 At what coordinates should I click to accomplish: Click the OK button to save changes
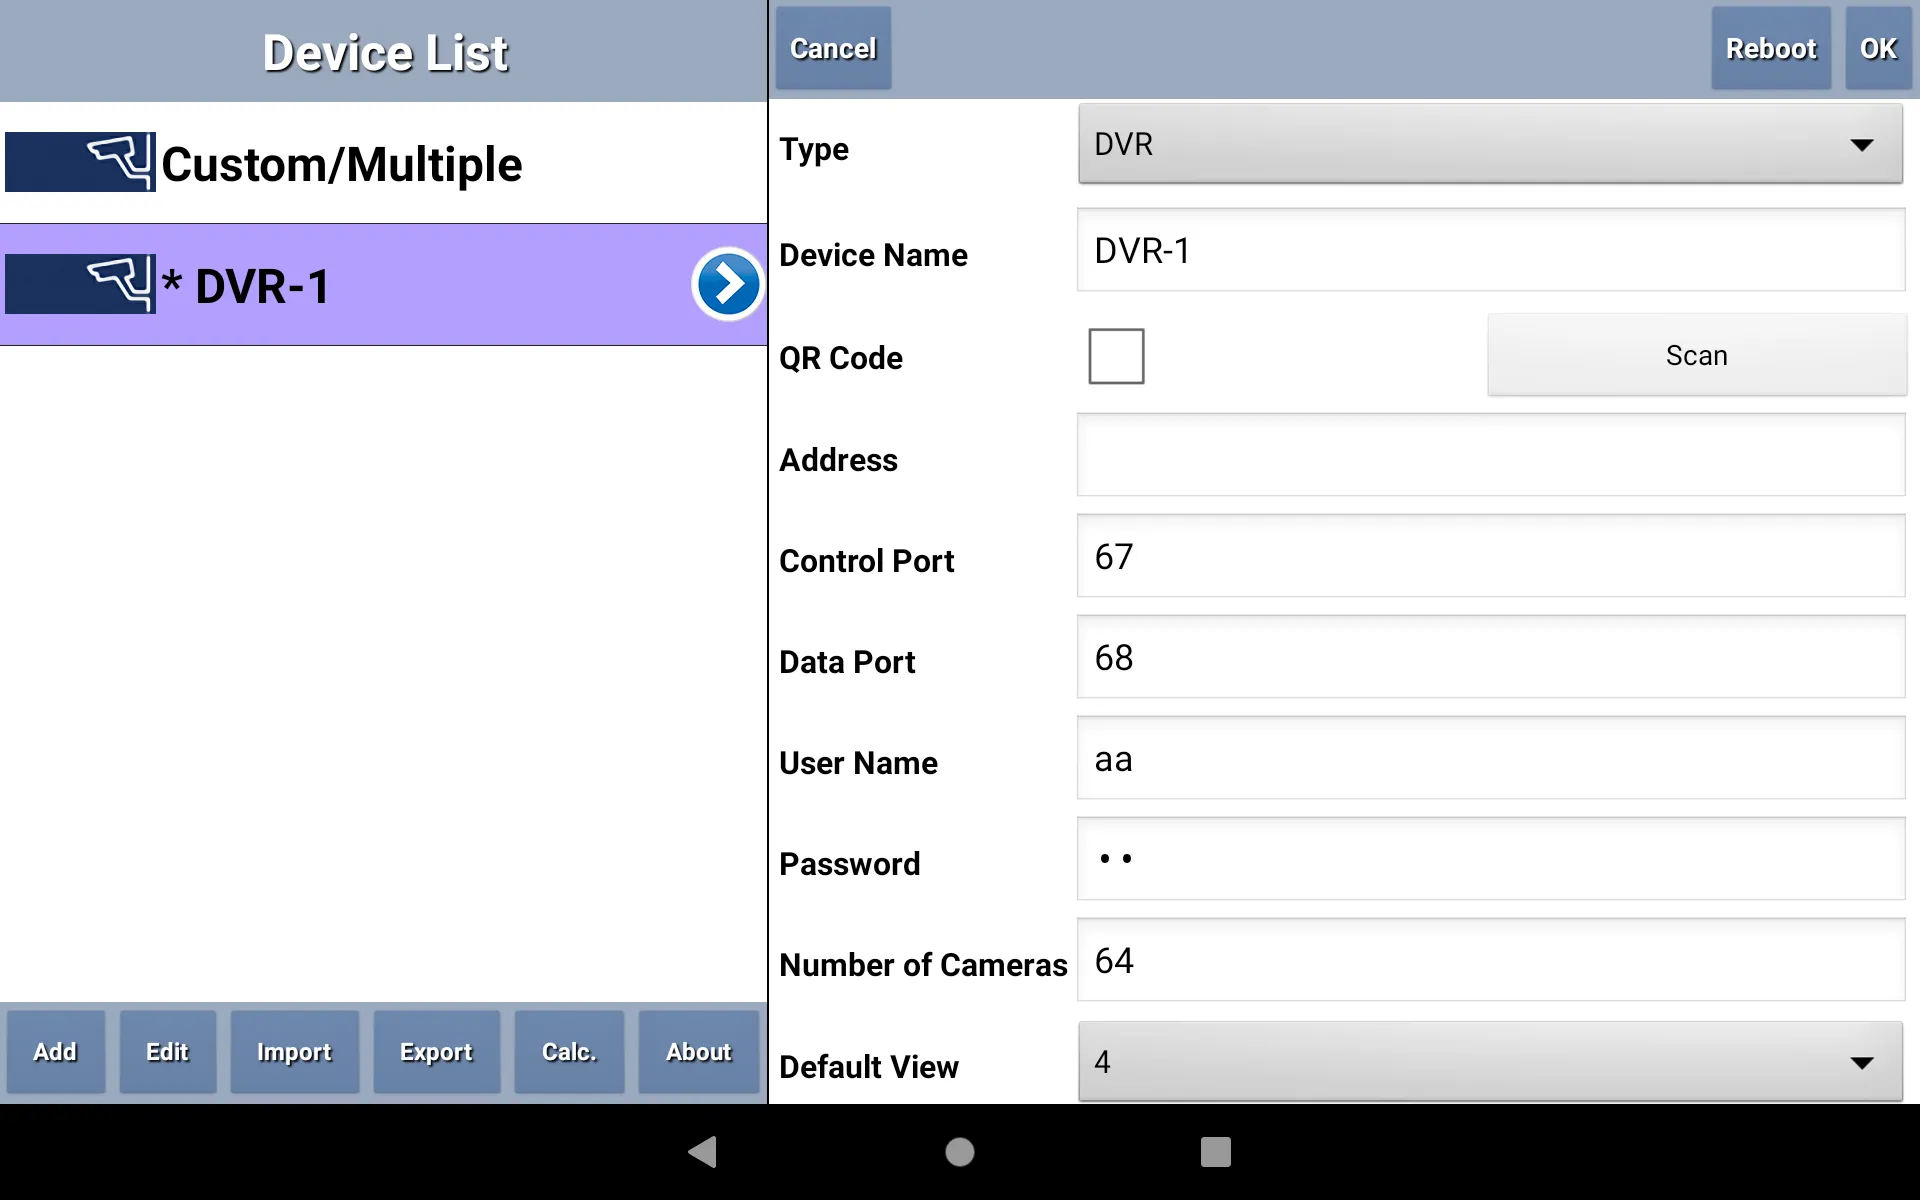click(x=1877, y=48)
